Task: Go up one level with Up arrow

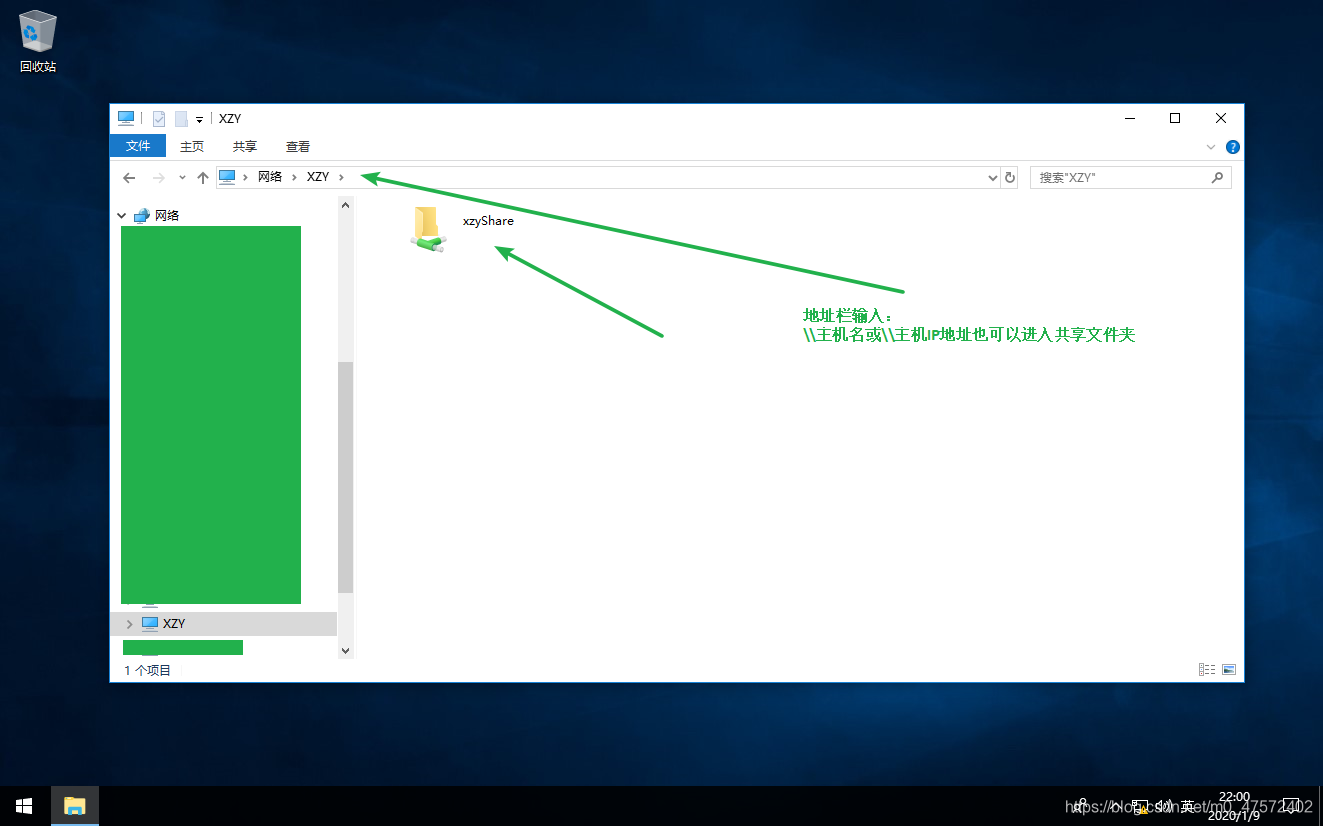Action: (203, 177)
